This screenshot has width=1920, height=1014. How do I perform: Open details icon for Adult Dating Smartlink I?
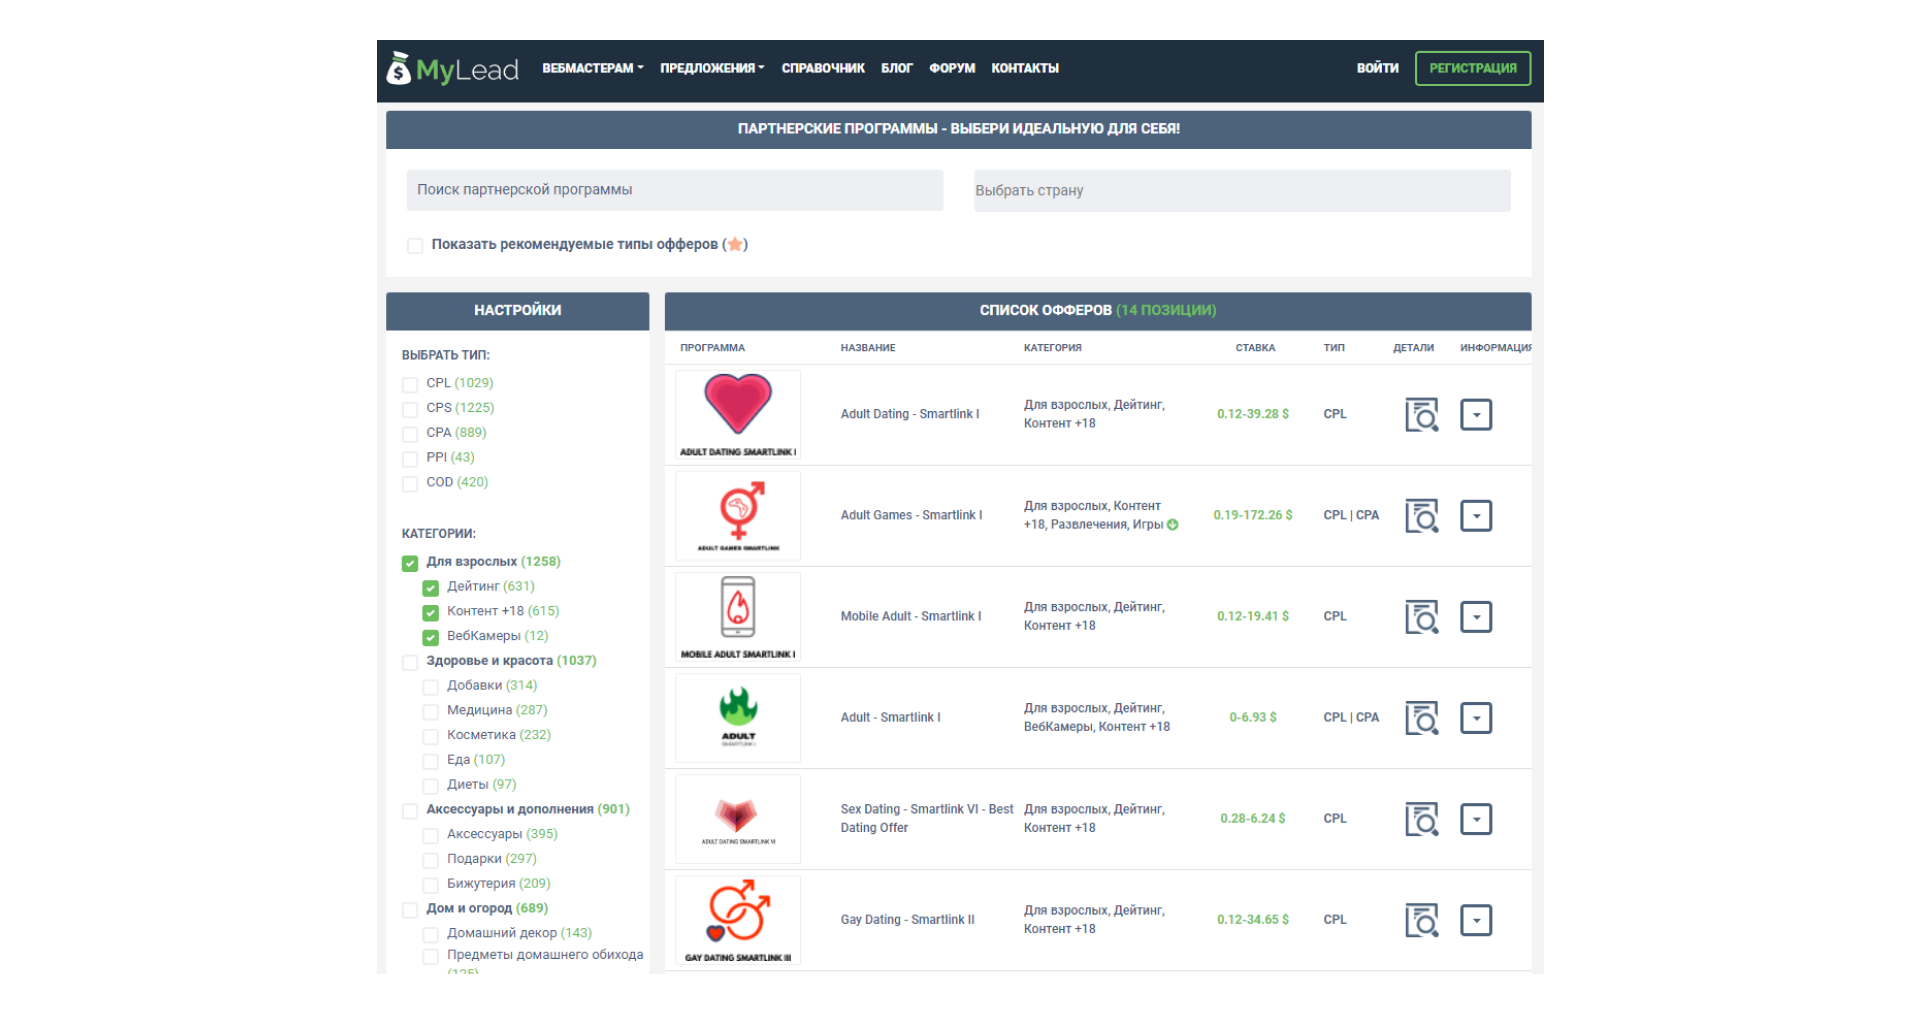click(x=1421, y=415)
